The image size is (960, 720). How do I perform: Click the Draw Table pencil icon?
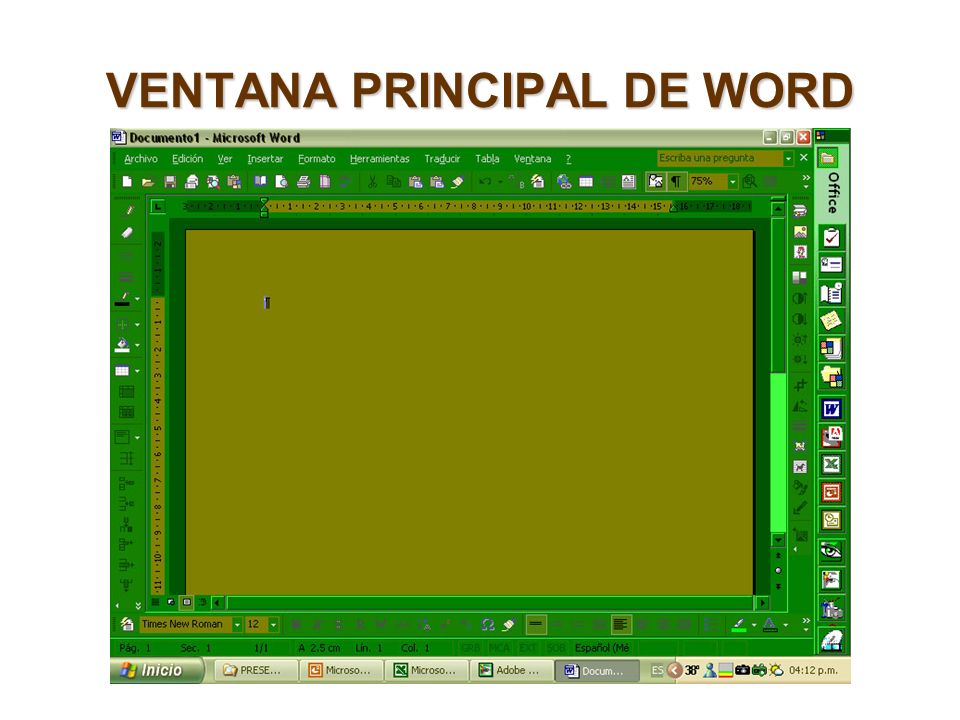click(128, 211)
